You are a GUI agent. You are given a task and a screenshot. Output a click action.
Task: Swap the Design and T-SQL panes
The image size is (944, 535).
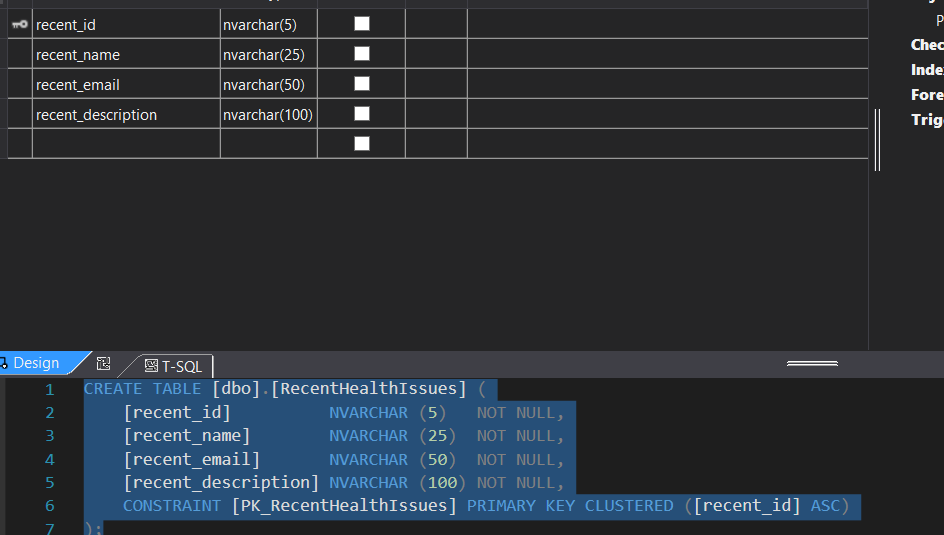tap(104, 363)
